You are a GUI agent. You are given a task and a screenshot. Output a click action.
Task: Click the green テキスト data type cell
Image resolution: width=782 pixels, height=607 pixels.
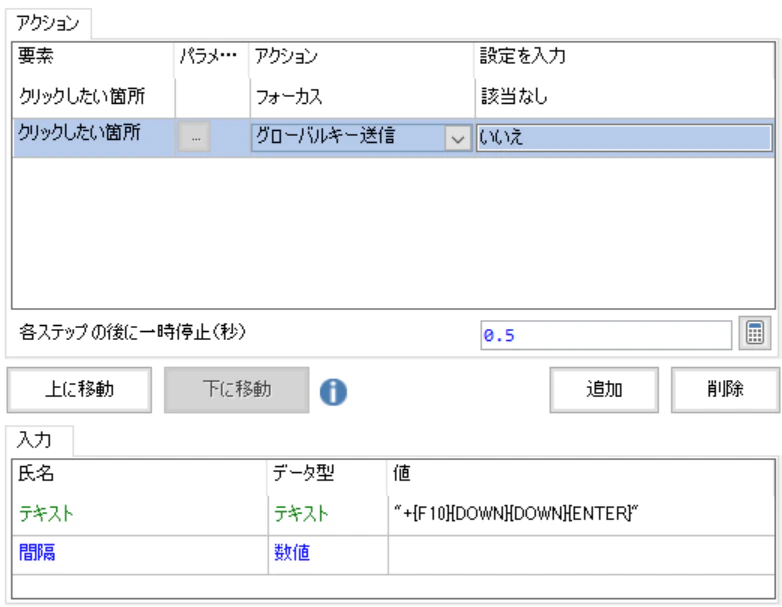[328, 514]
